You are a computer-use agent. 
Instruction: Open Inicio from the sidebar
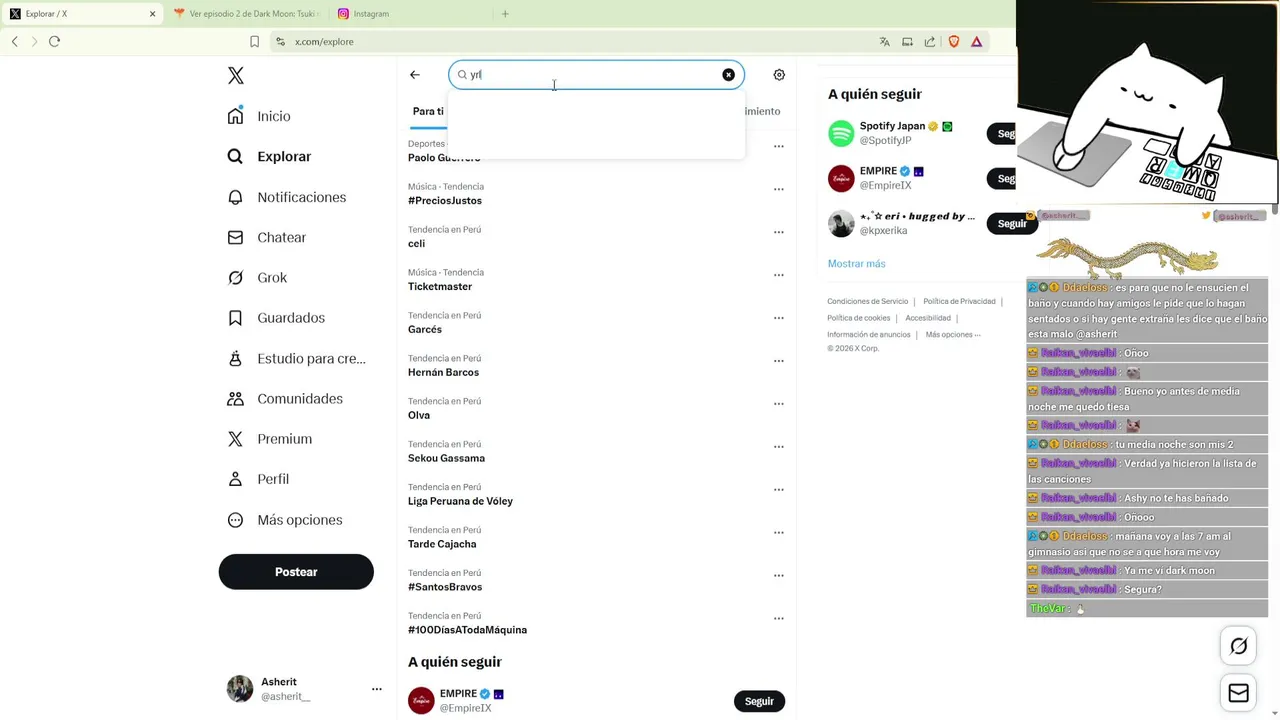click(259, 116)
